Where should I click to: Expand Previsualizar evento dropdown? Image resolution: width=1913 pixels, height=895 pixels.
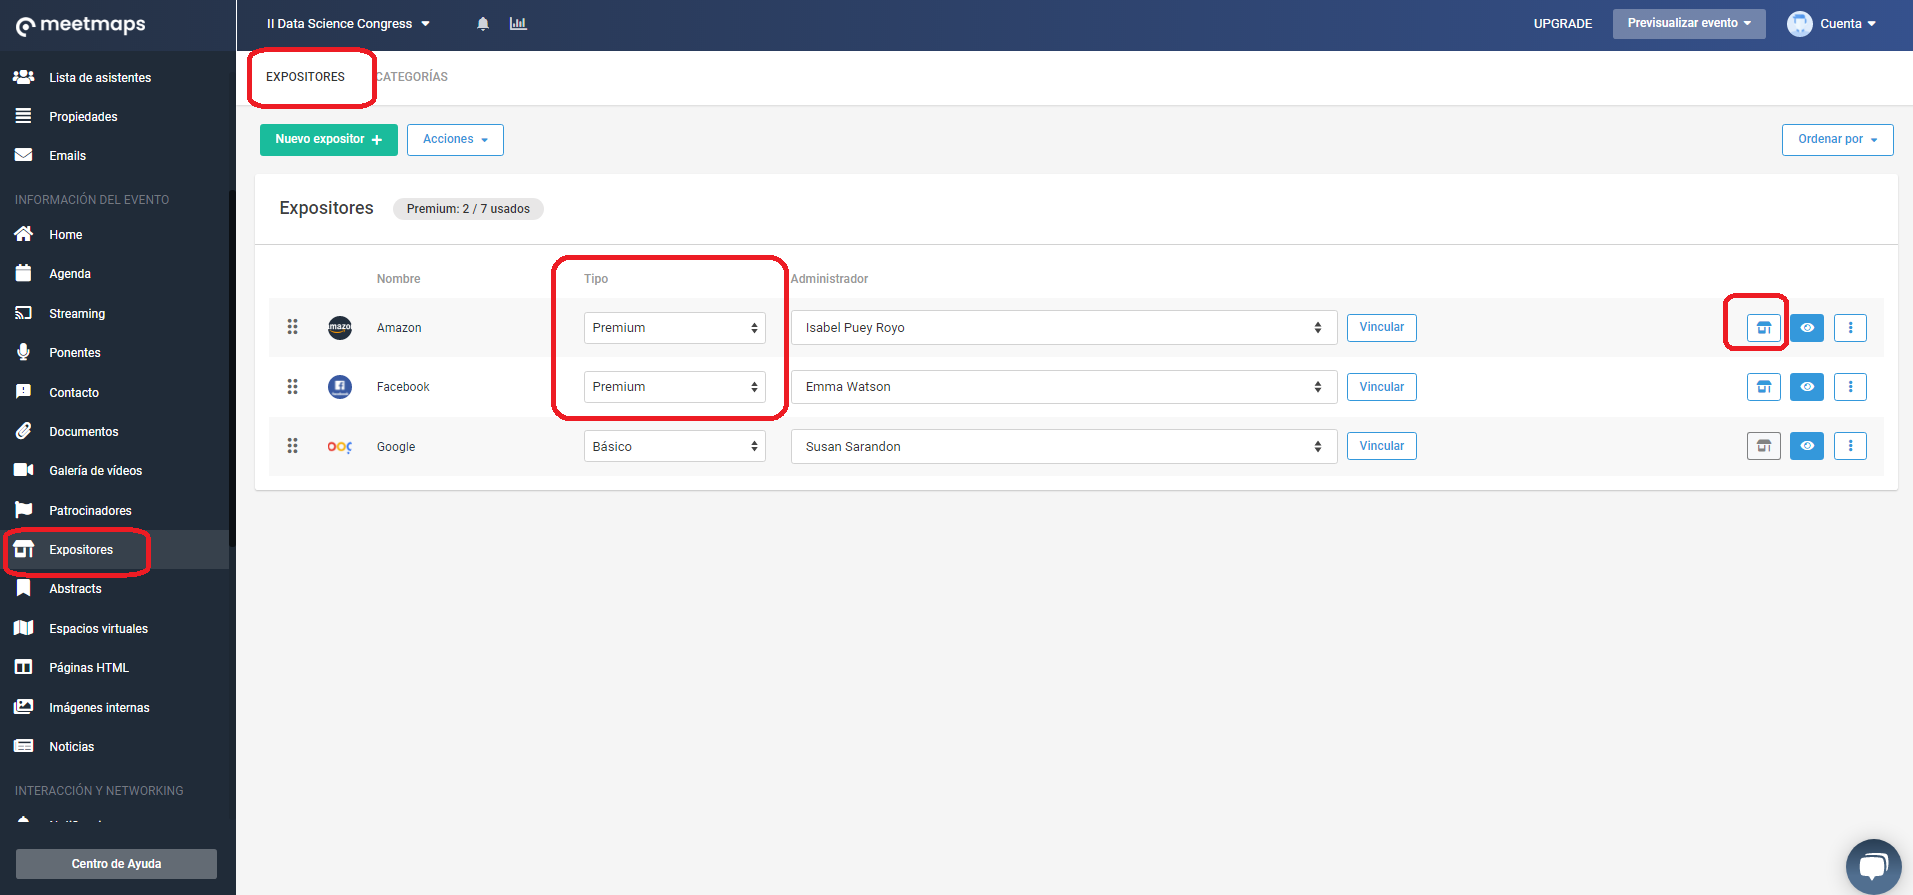[x=1689, y=24]
